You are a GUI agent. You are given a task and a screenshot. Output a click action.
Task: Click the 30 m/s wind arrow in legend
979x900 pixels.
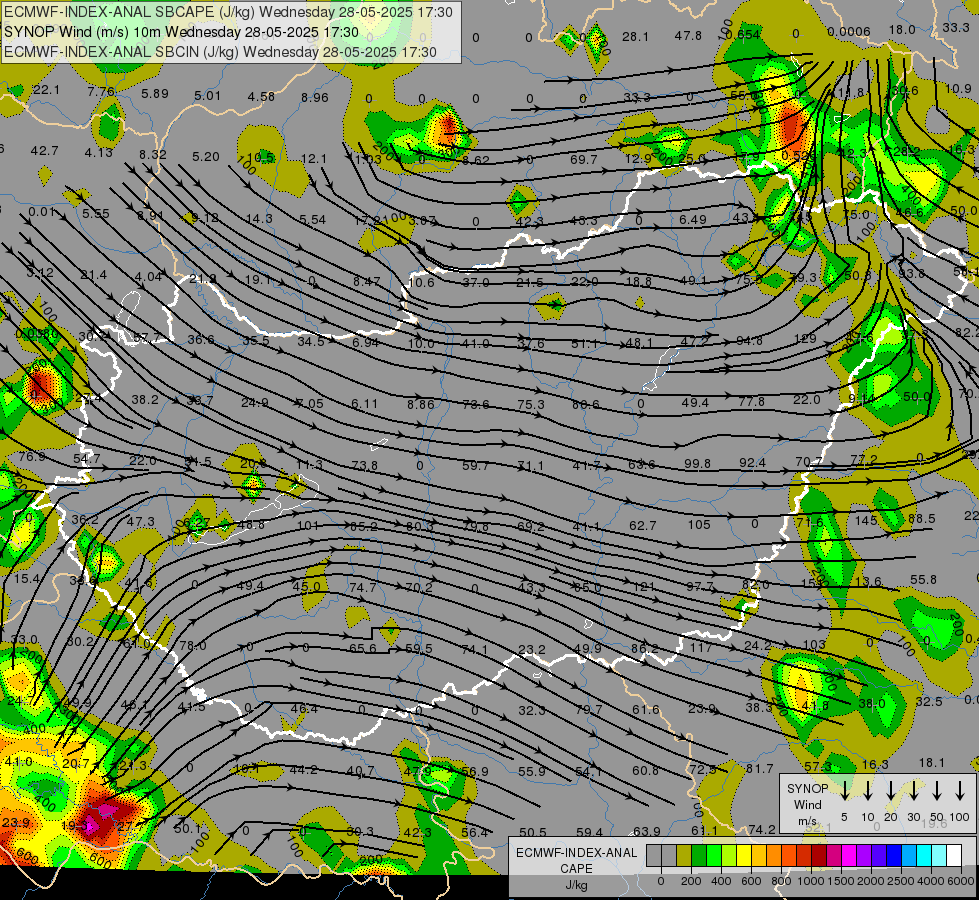[913, 791]
